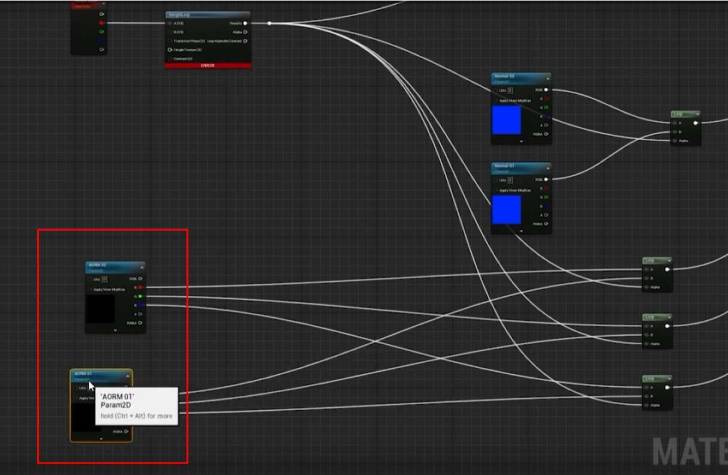Click the UVs input pin on Normal 02
This screenshot has height=475, width=728.
(496, 90)
